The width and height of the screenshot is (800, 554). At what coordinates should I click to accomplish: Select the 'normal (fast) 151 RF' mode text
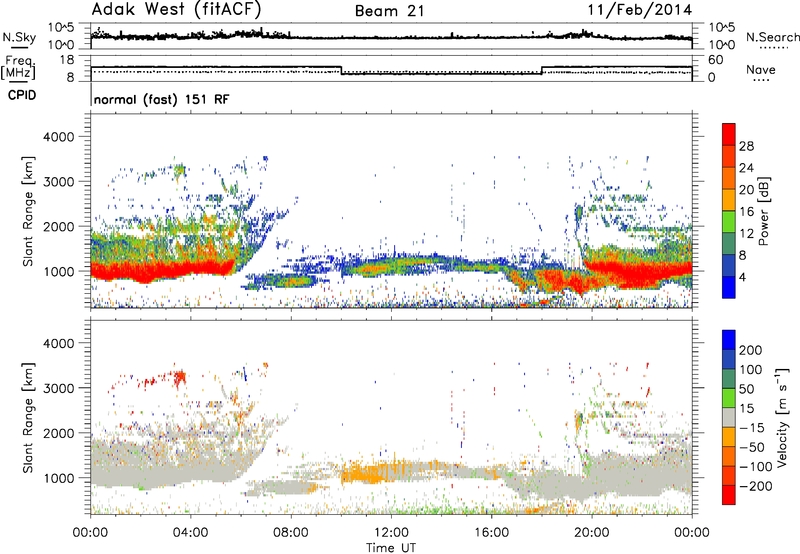(162, 99)
